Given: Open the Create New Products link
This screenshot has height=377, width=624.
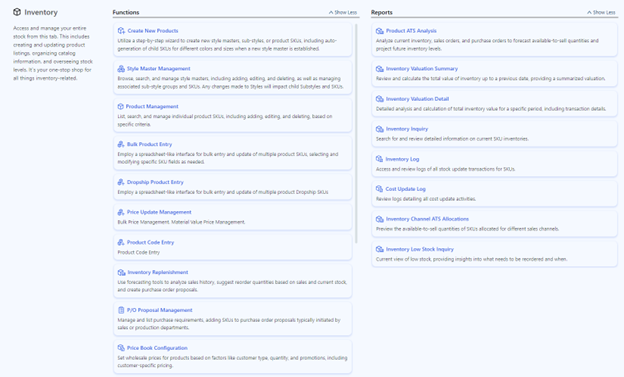Looking at the screenshot, I should [x=153, y=31].
